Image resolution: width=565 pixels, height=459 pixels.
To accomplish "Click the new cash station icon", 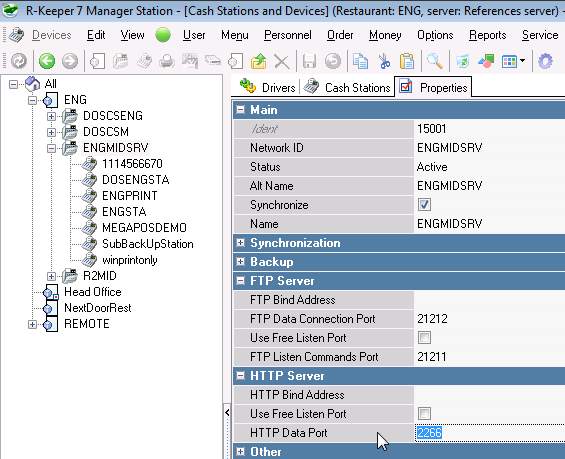I will 144,61.
